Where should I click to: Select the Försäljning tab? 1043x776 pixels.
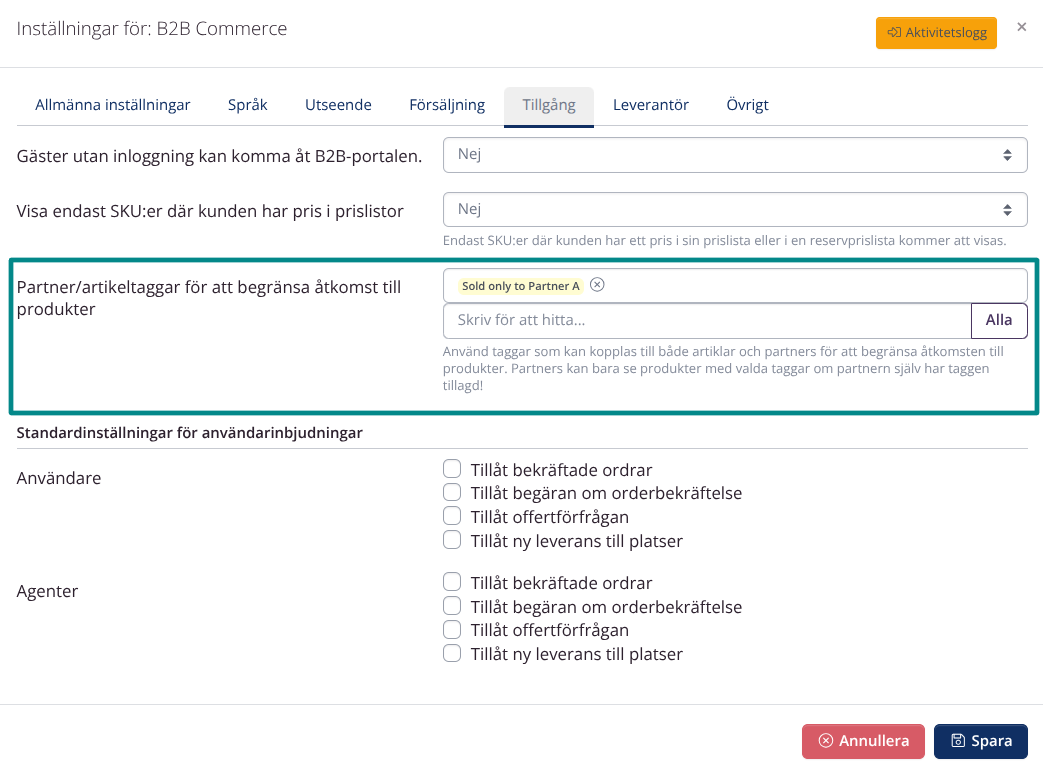pyautogui.click(x=447, y=105)
